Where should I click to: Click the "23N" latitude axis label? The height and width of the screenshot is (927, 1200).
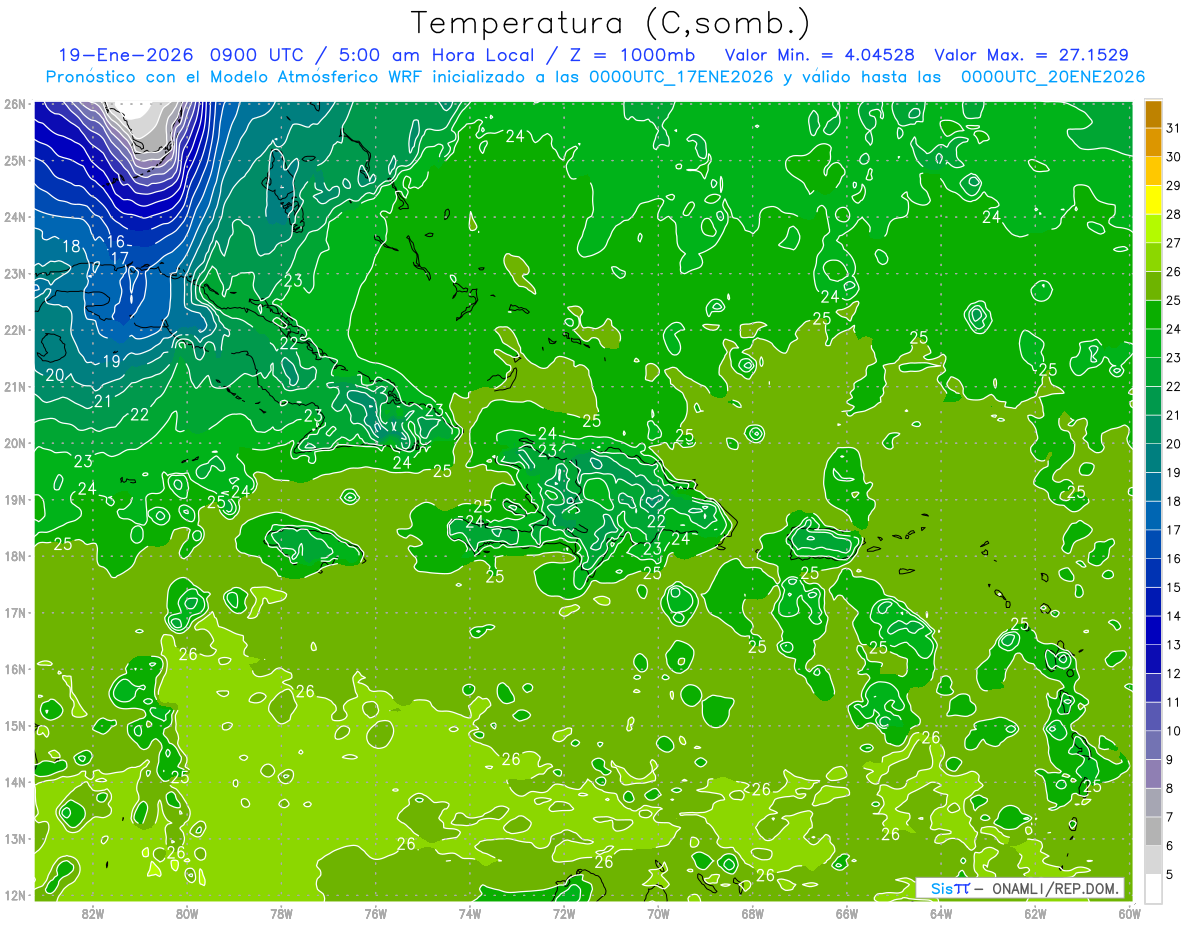[x=14, y=273]
